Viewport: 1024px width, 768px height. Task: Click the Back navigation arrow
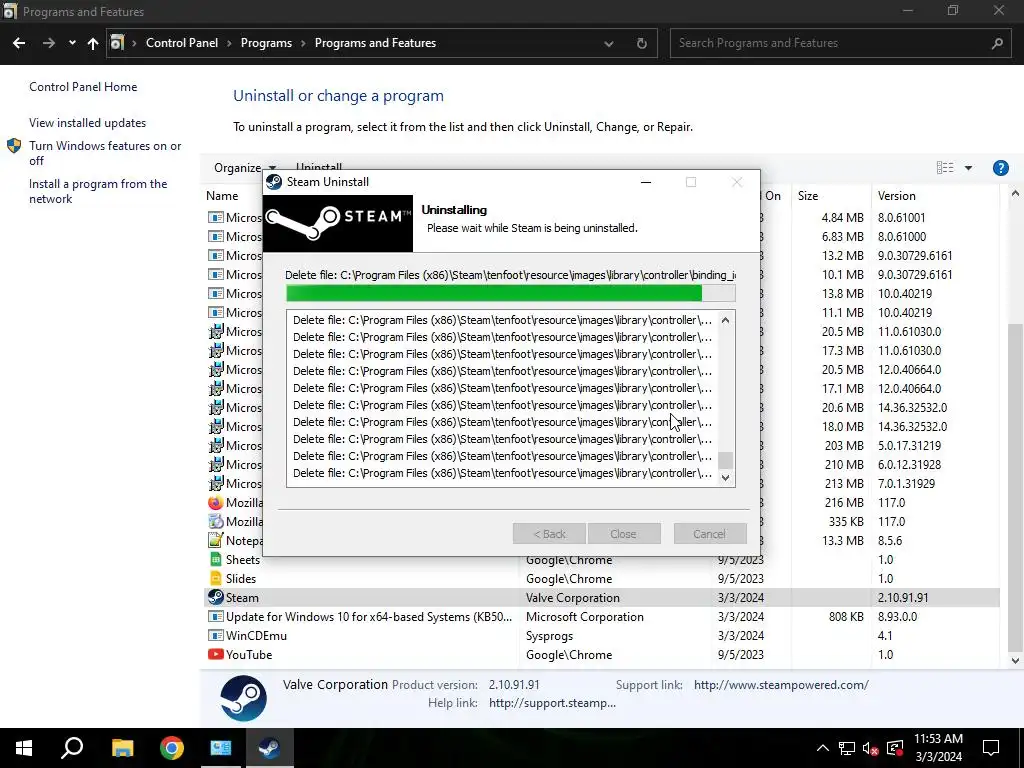click(19, 43)
